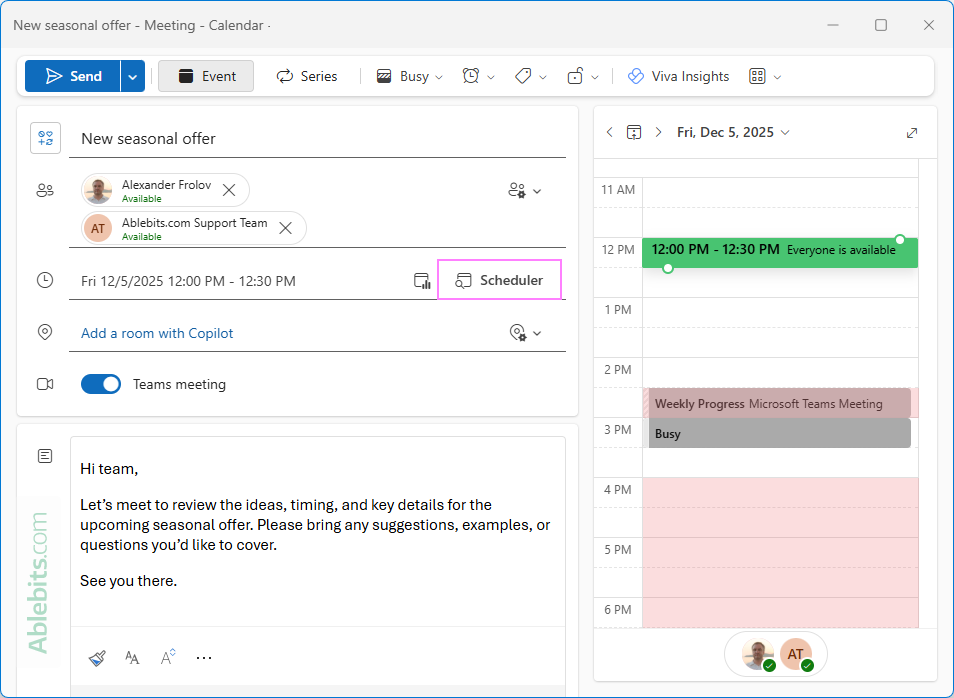
Task: Expand the calendar pane to full view
Action: click(912, 133)
